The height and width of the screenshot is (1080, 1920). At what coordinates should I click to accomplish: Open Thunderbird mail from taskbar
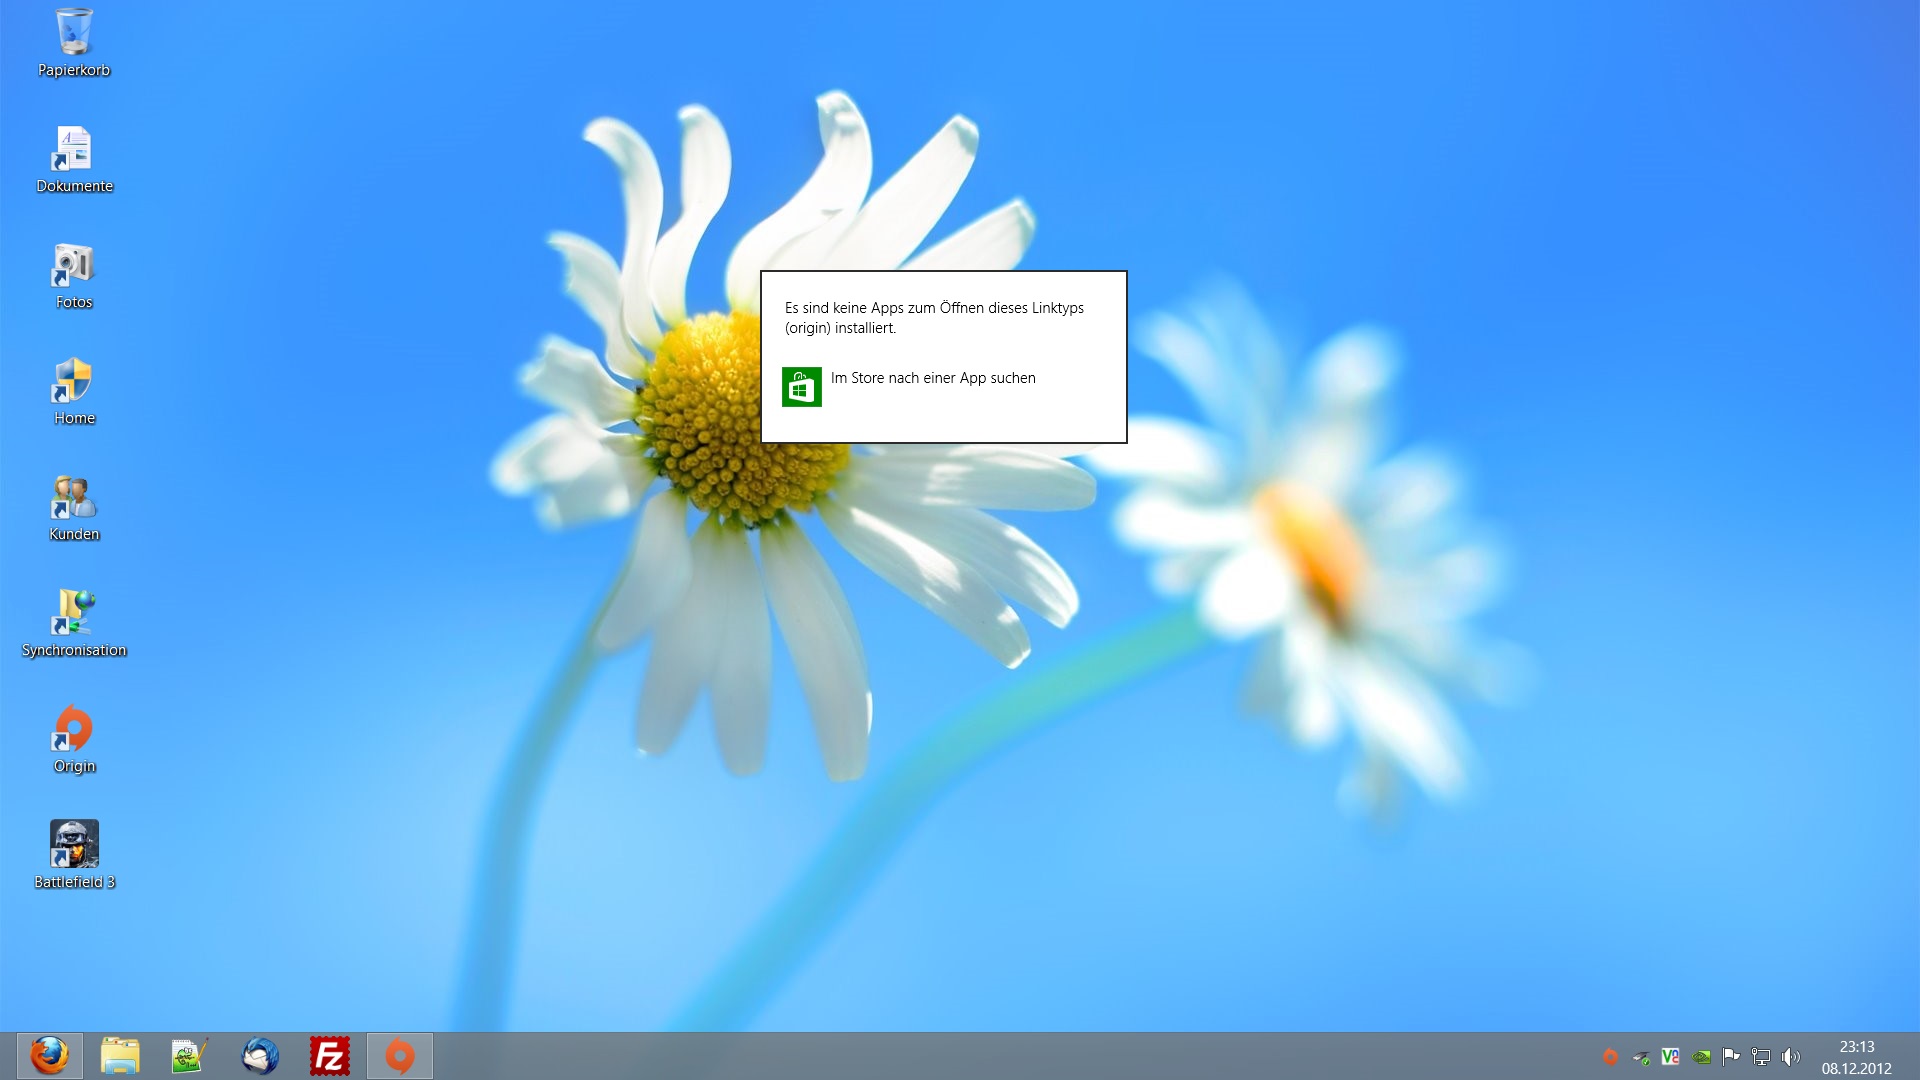point(260,1056)
